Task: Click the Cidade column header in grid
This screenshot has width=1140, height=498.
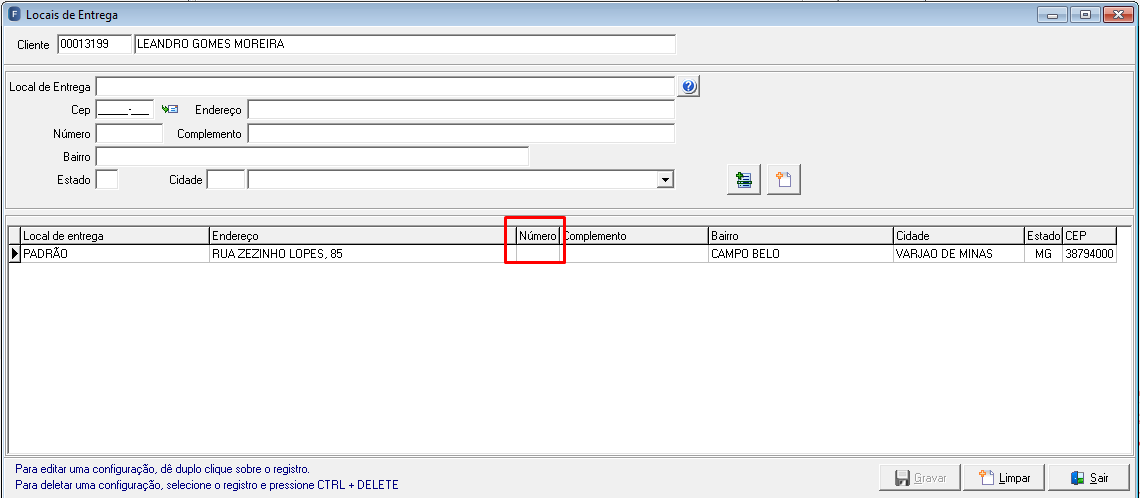Action: [x=958, y=236]
